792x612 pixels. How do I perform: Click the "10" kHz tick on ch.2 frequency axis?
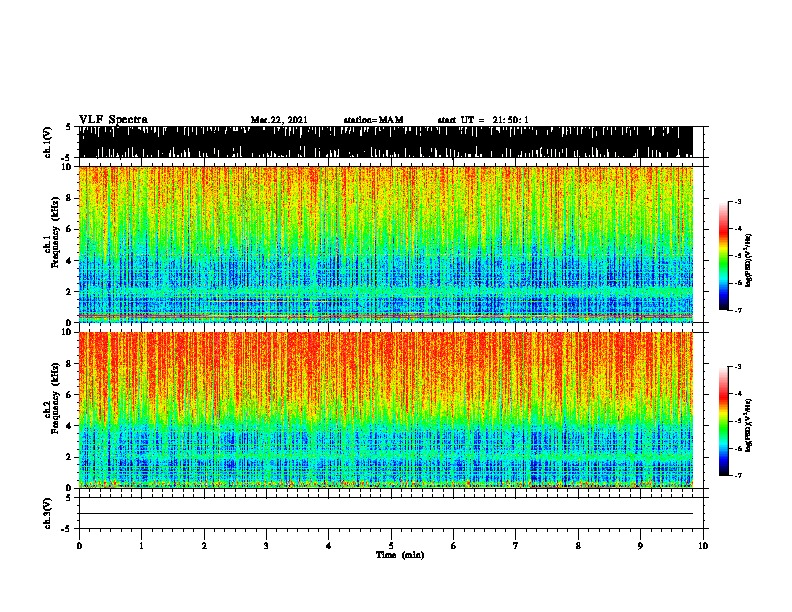[67, 332]
